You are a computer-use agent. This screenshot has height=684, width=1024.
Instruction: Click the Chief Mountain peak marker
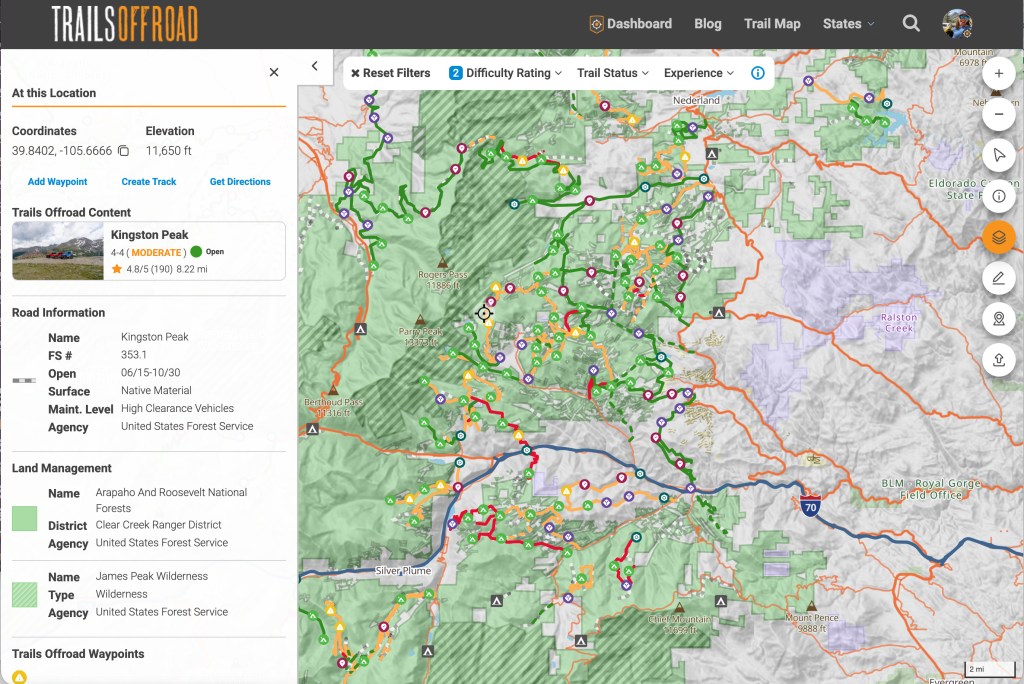[x=680, y=607]
